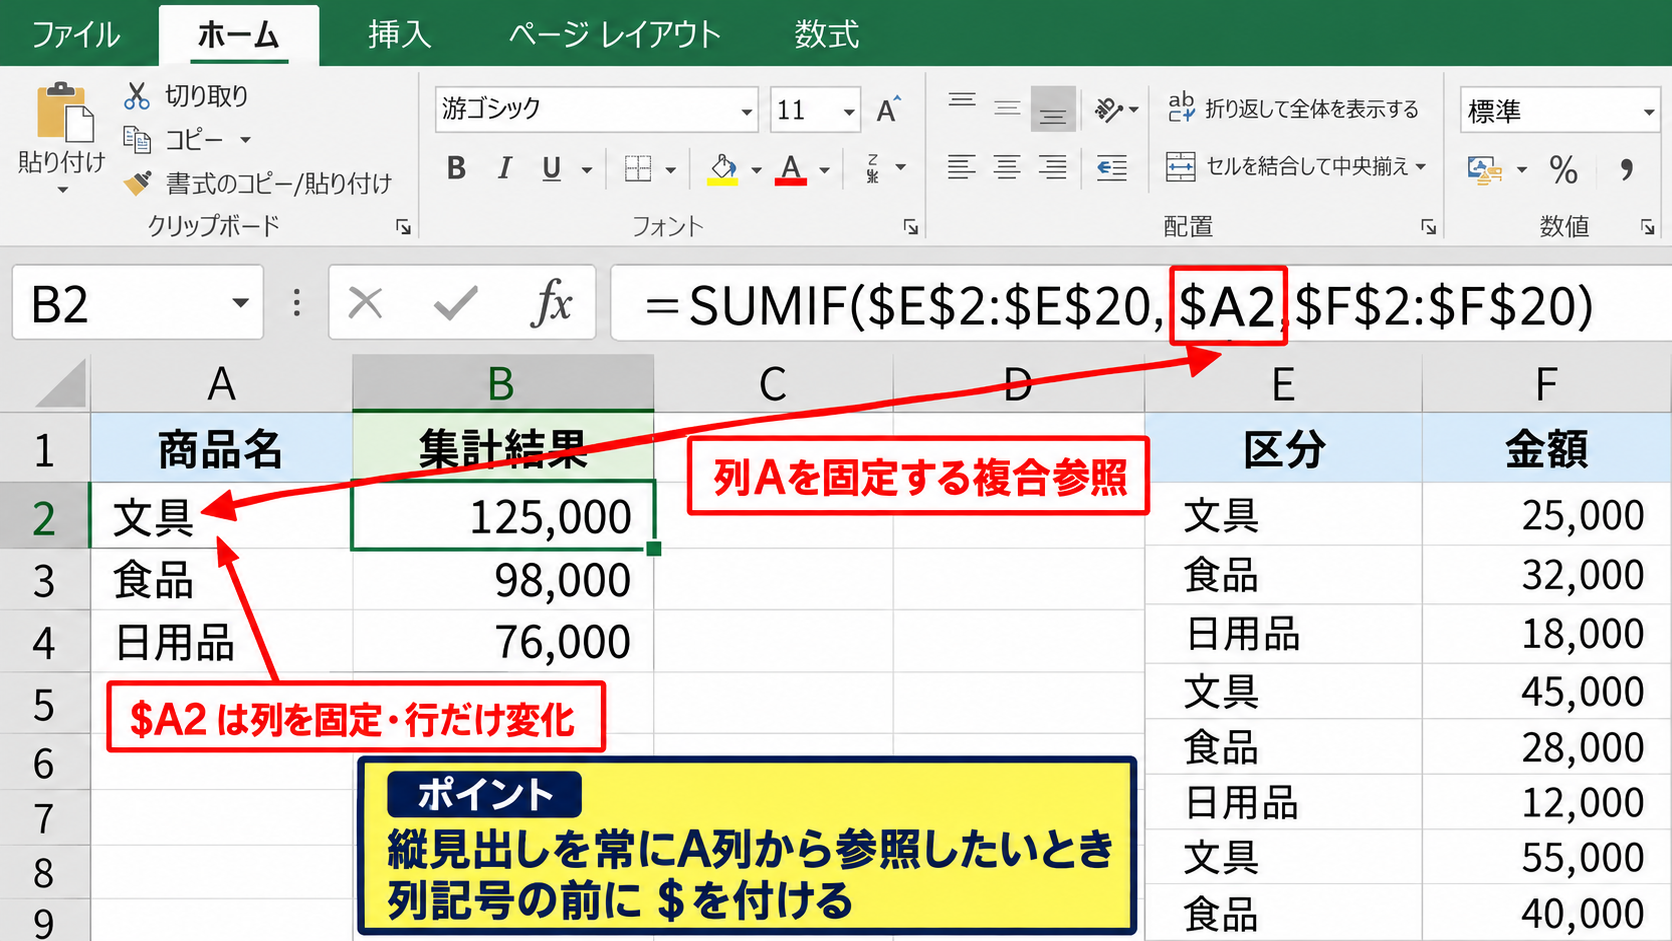1672x941 pixels.
Task: Set middle vertical alignment
Action: [x=1007, y=108]
